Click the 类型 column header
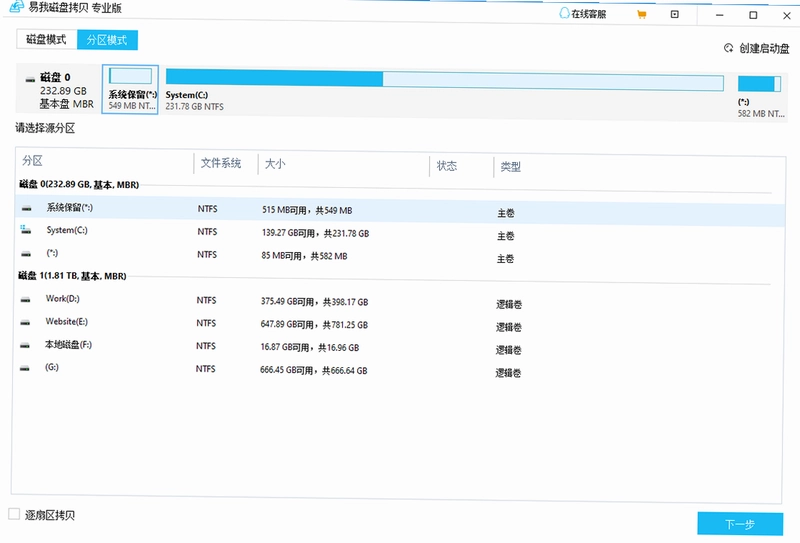 (x=510, y=167)
